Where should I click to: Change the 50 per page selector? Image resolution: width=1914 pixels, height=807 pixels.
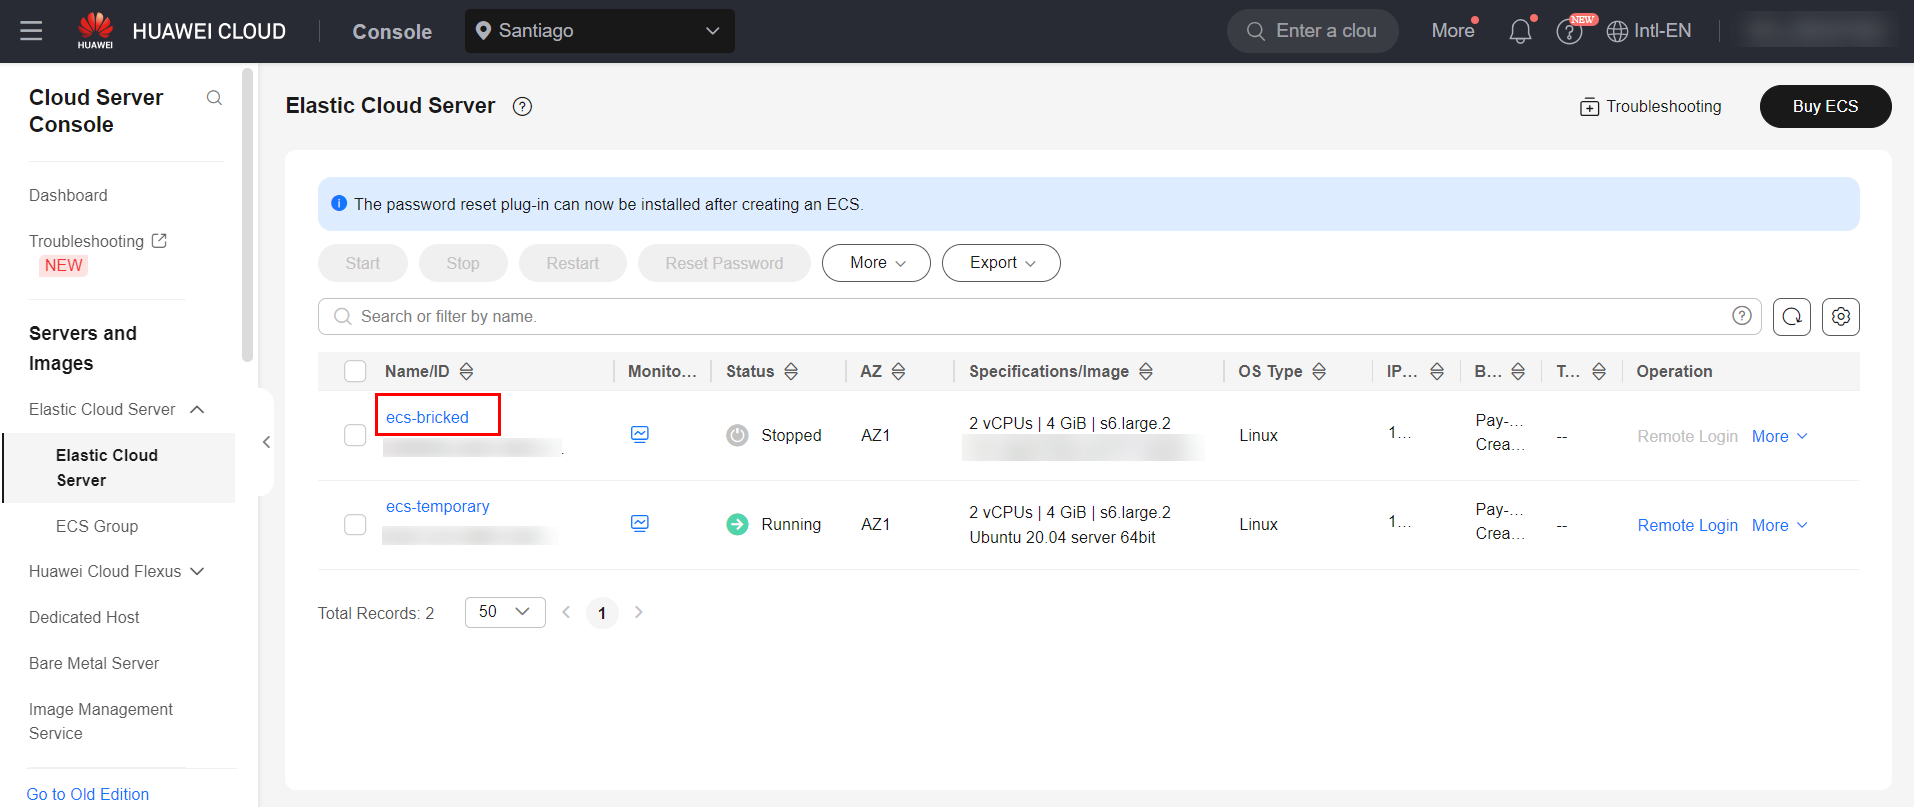coord(504,612)
